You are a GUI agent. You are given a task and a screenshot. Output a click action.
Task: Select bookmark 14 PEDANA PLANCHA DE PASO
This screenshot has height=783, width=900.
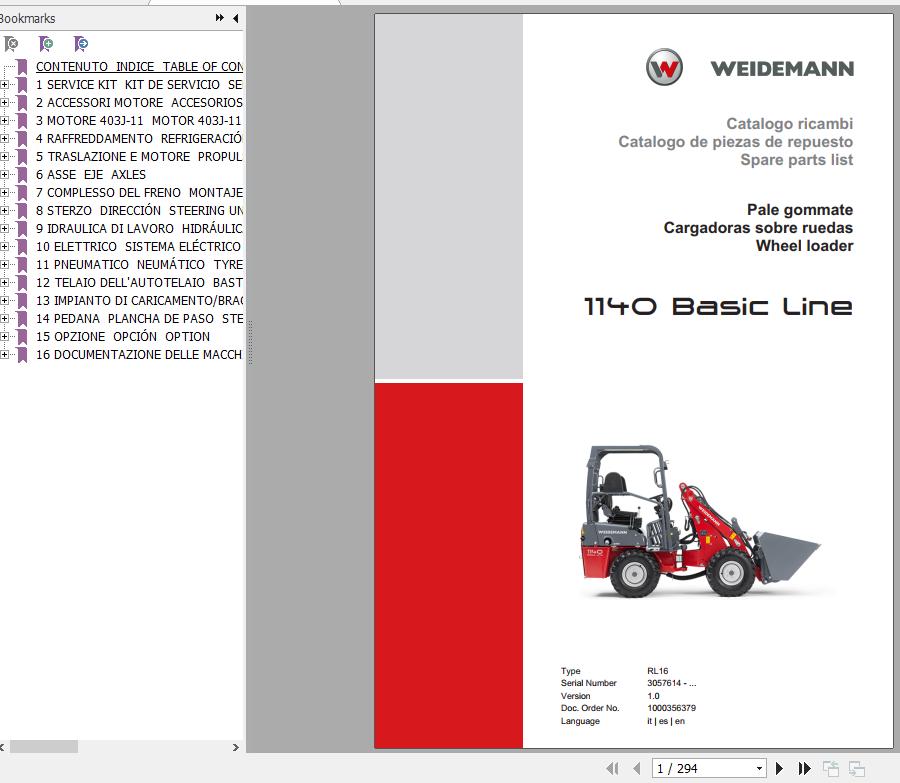click(x=139, y=318)
